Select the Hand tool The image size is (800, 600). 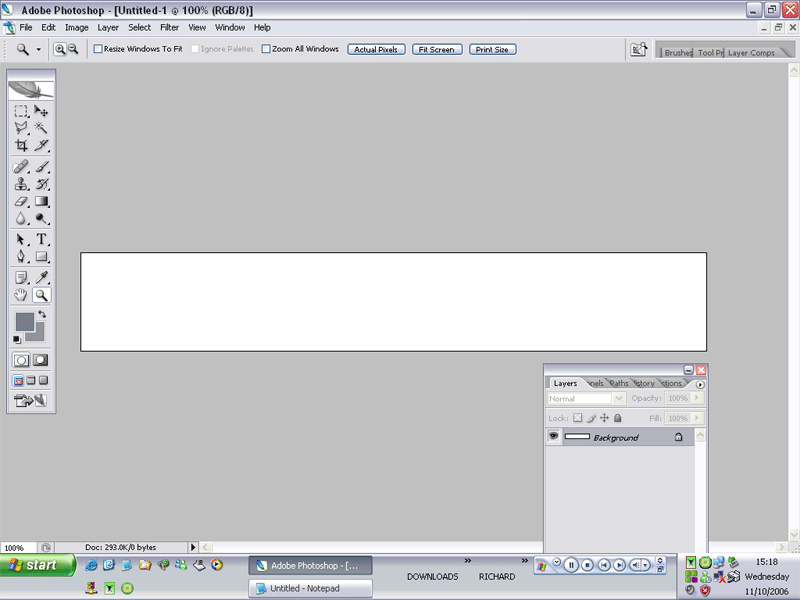pyautogui.click(x=20, y=295)
